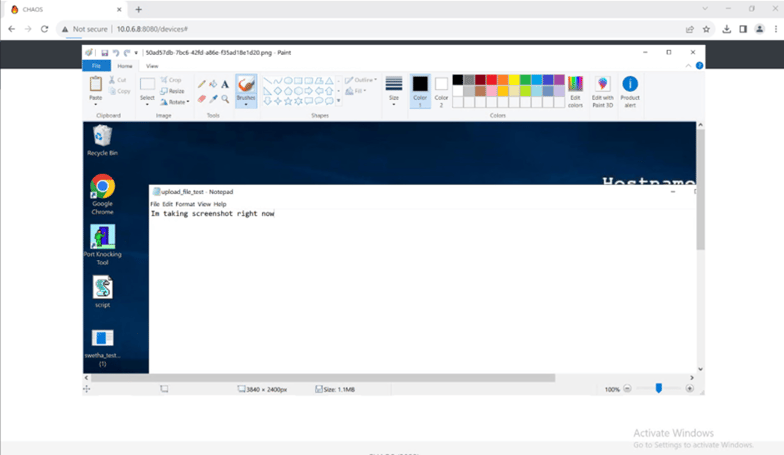Open Google Chrome desktop shortcut

point(102,187)
